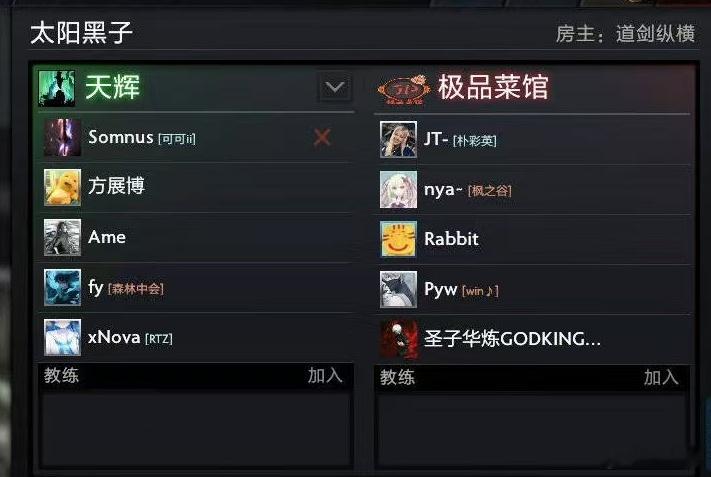
Task: Click Somnus player avatar
Action: tap(63, 137)
